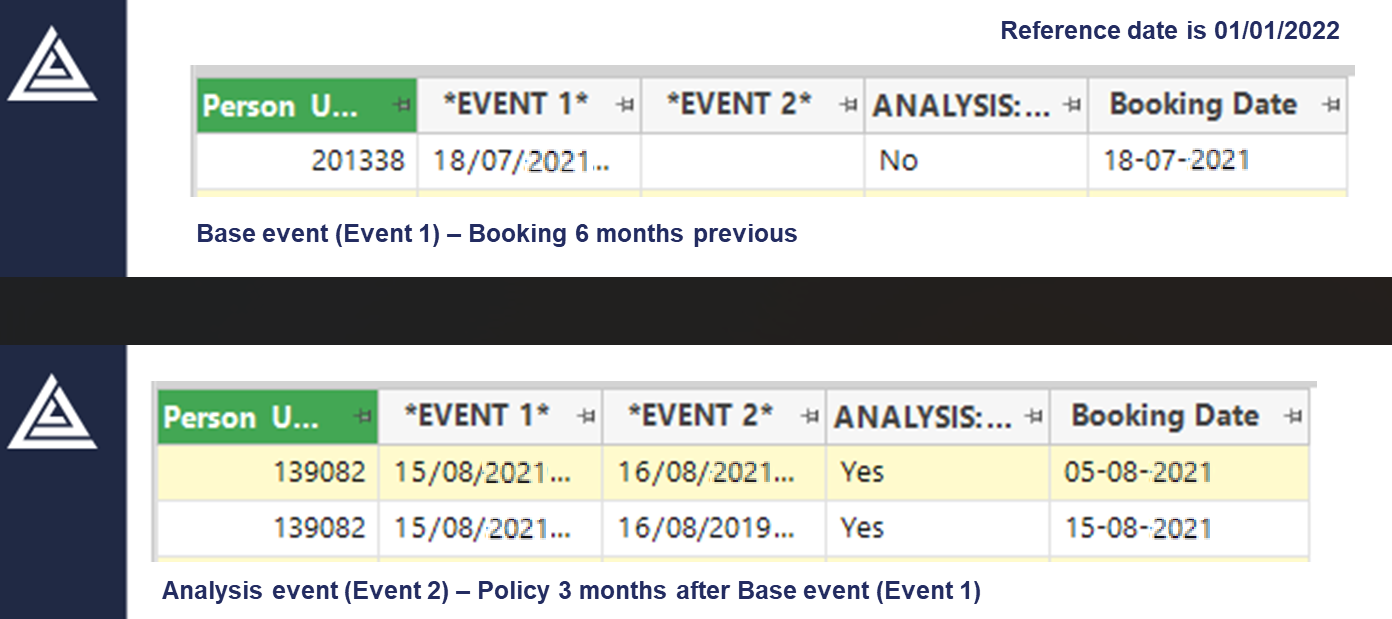Pin the *EVENT 2* column in the 201338 grid

(x=850, y=105)
